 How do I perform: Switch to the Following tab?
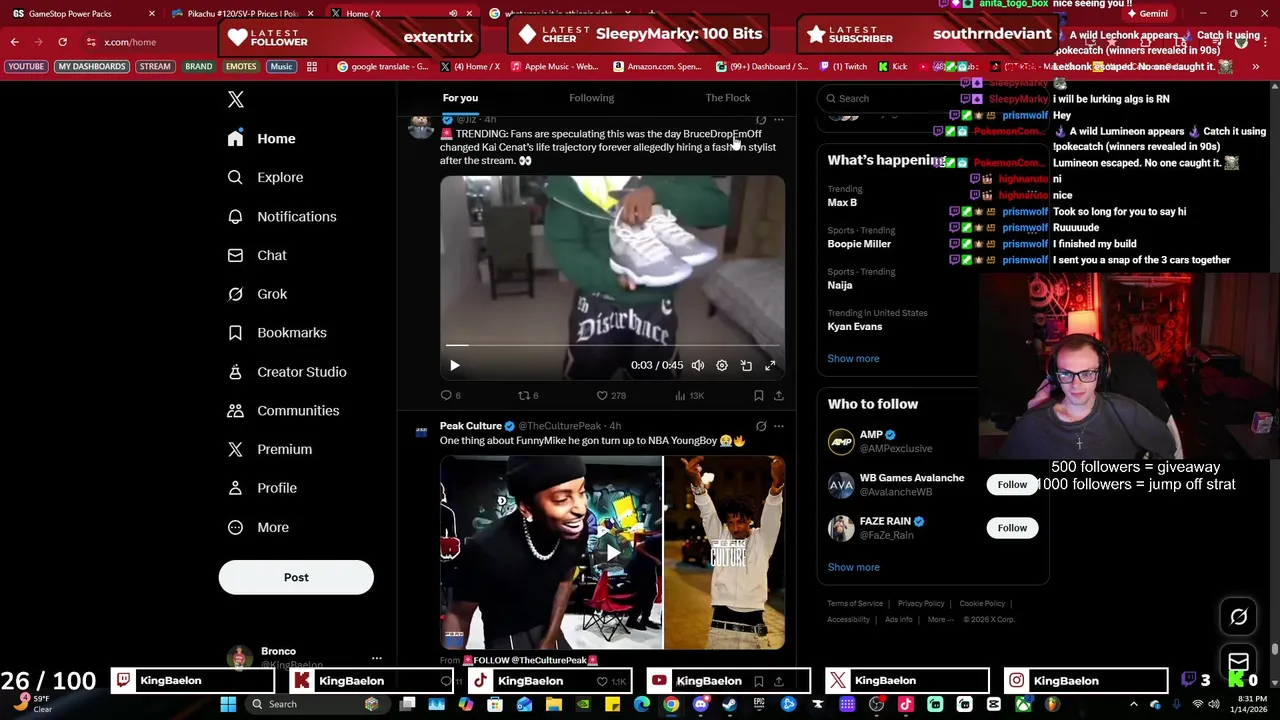[591, 98]
